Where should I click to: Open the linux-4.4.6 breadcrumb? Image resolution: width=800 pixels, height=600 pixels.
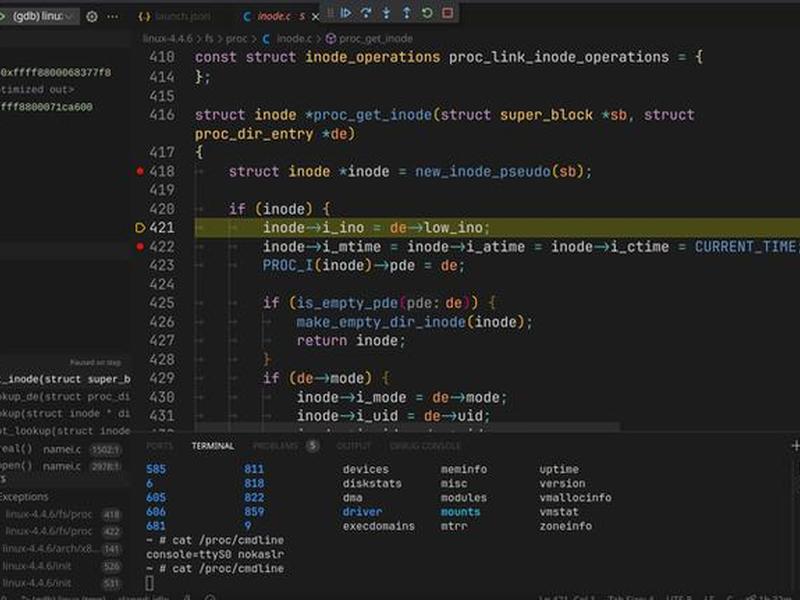(167, 39)
